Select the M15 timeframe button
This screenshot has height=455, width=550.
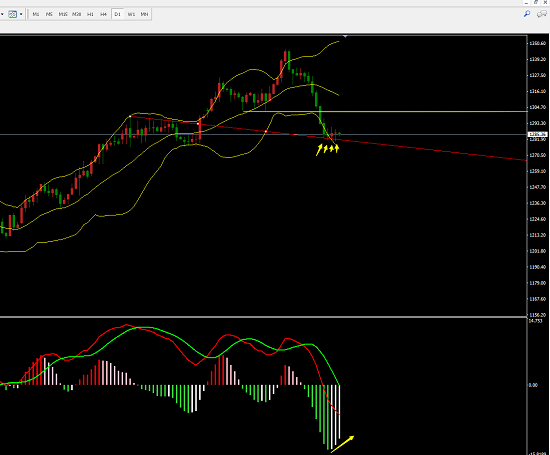[x=63, y=14]
